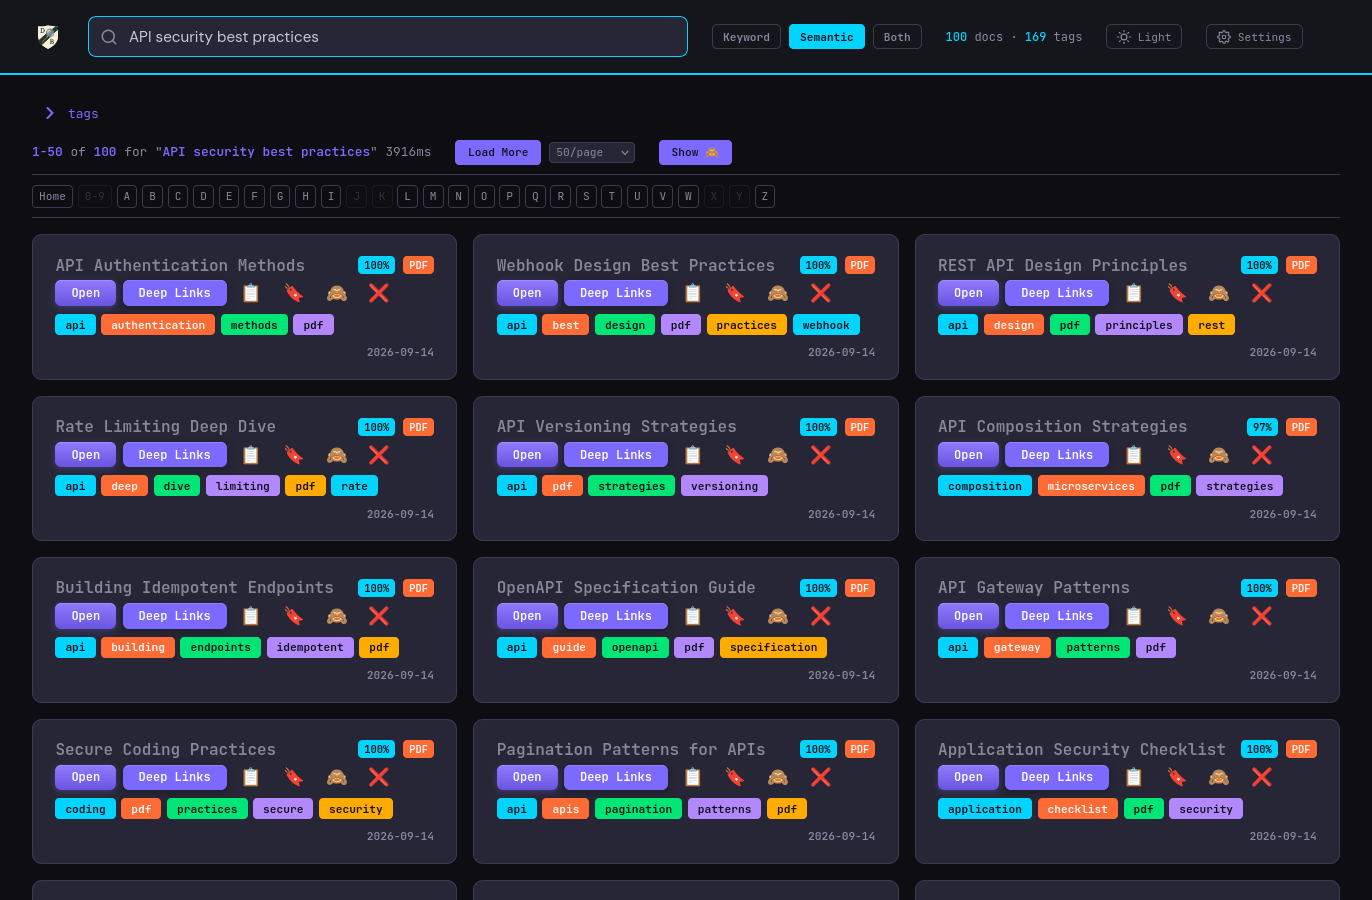This screenshot has height=900, width=1372.
Task: Toggle the Light theme button
Action: click(x=1144, y=37)
